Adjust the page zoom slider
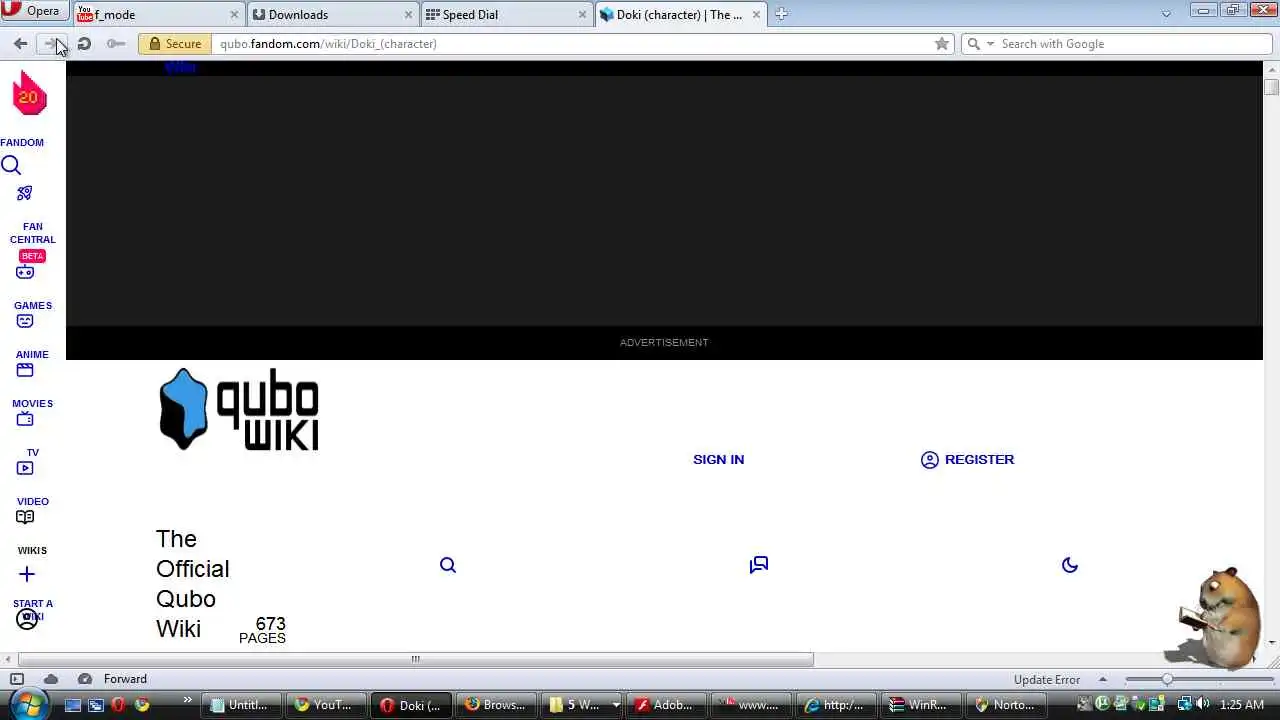The width and height of the screenshot is (1280, 720). tap(1200, 679)
